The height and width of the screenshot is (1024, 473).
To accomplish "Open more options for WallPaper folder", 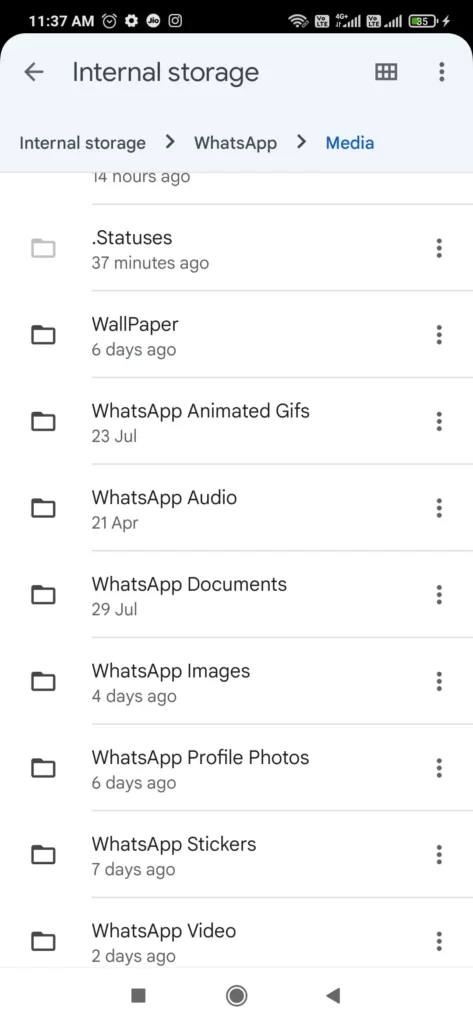I will (439, 335).
